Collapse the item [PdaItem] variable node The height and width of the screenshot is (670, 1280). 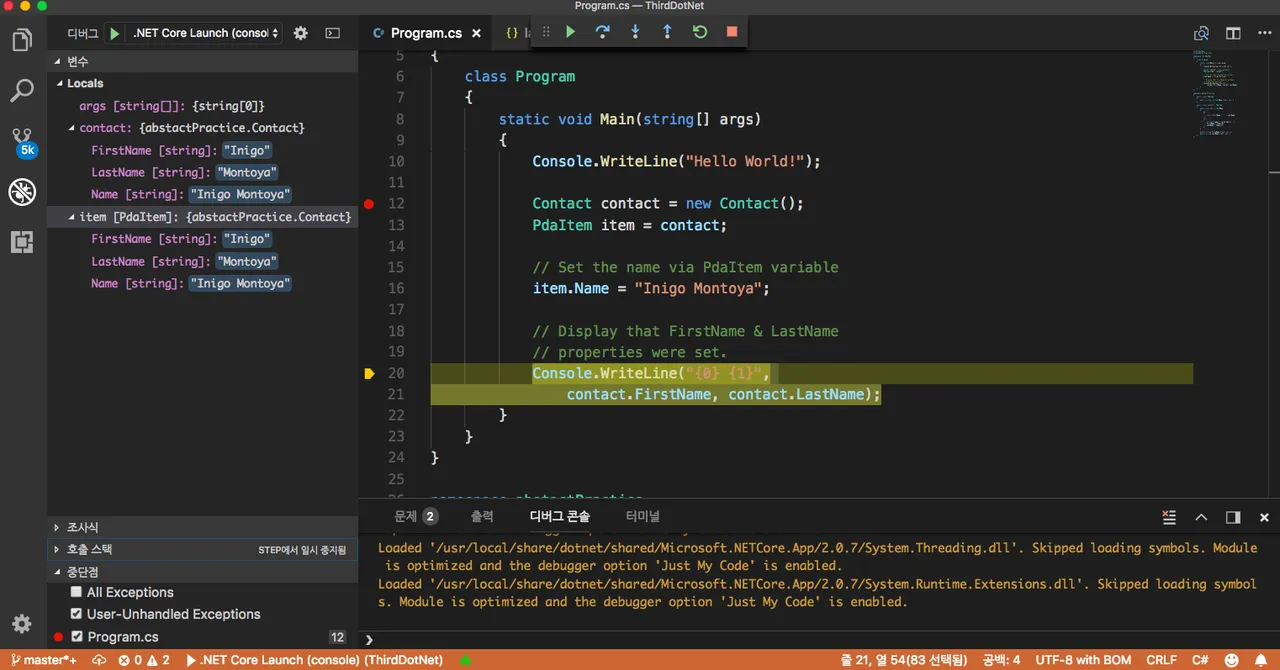click(x=72, y=217)
